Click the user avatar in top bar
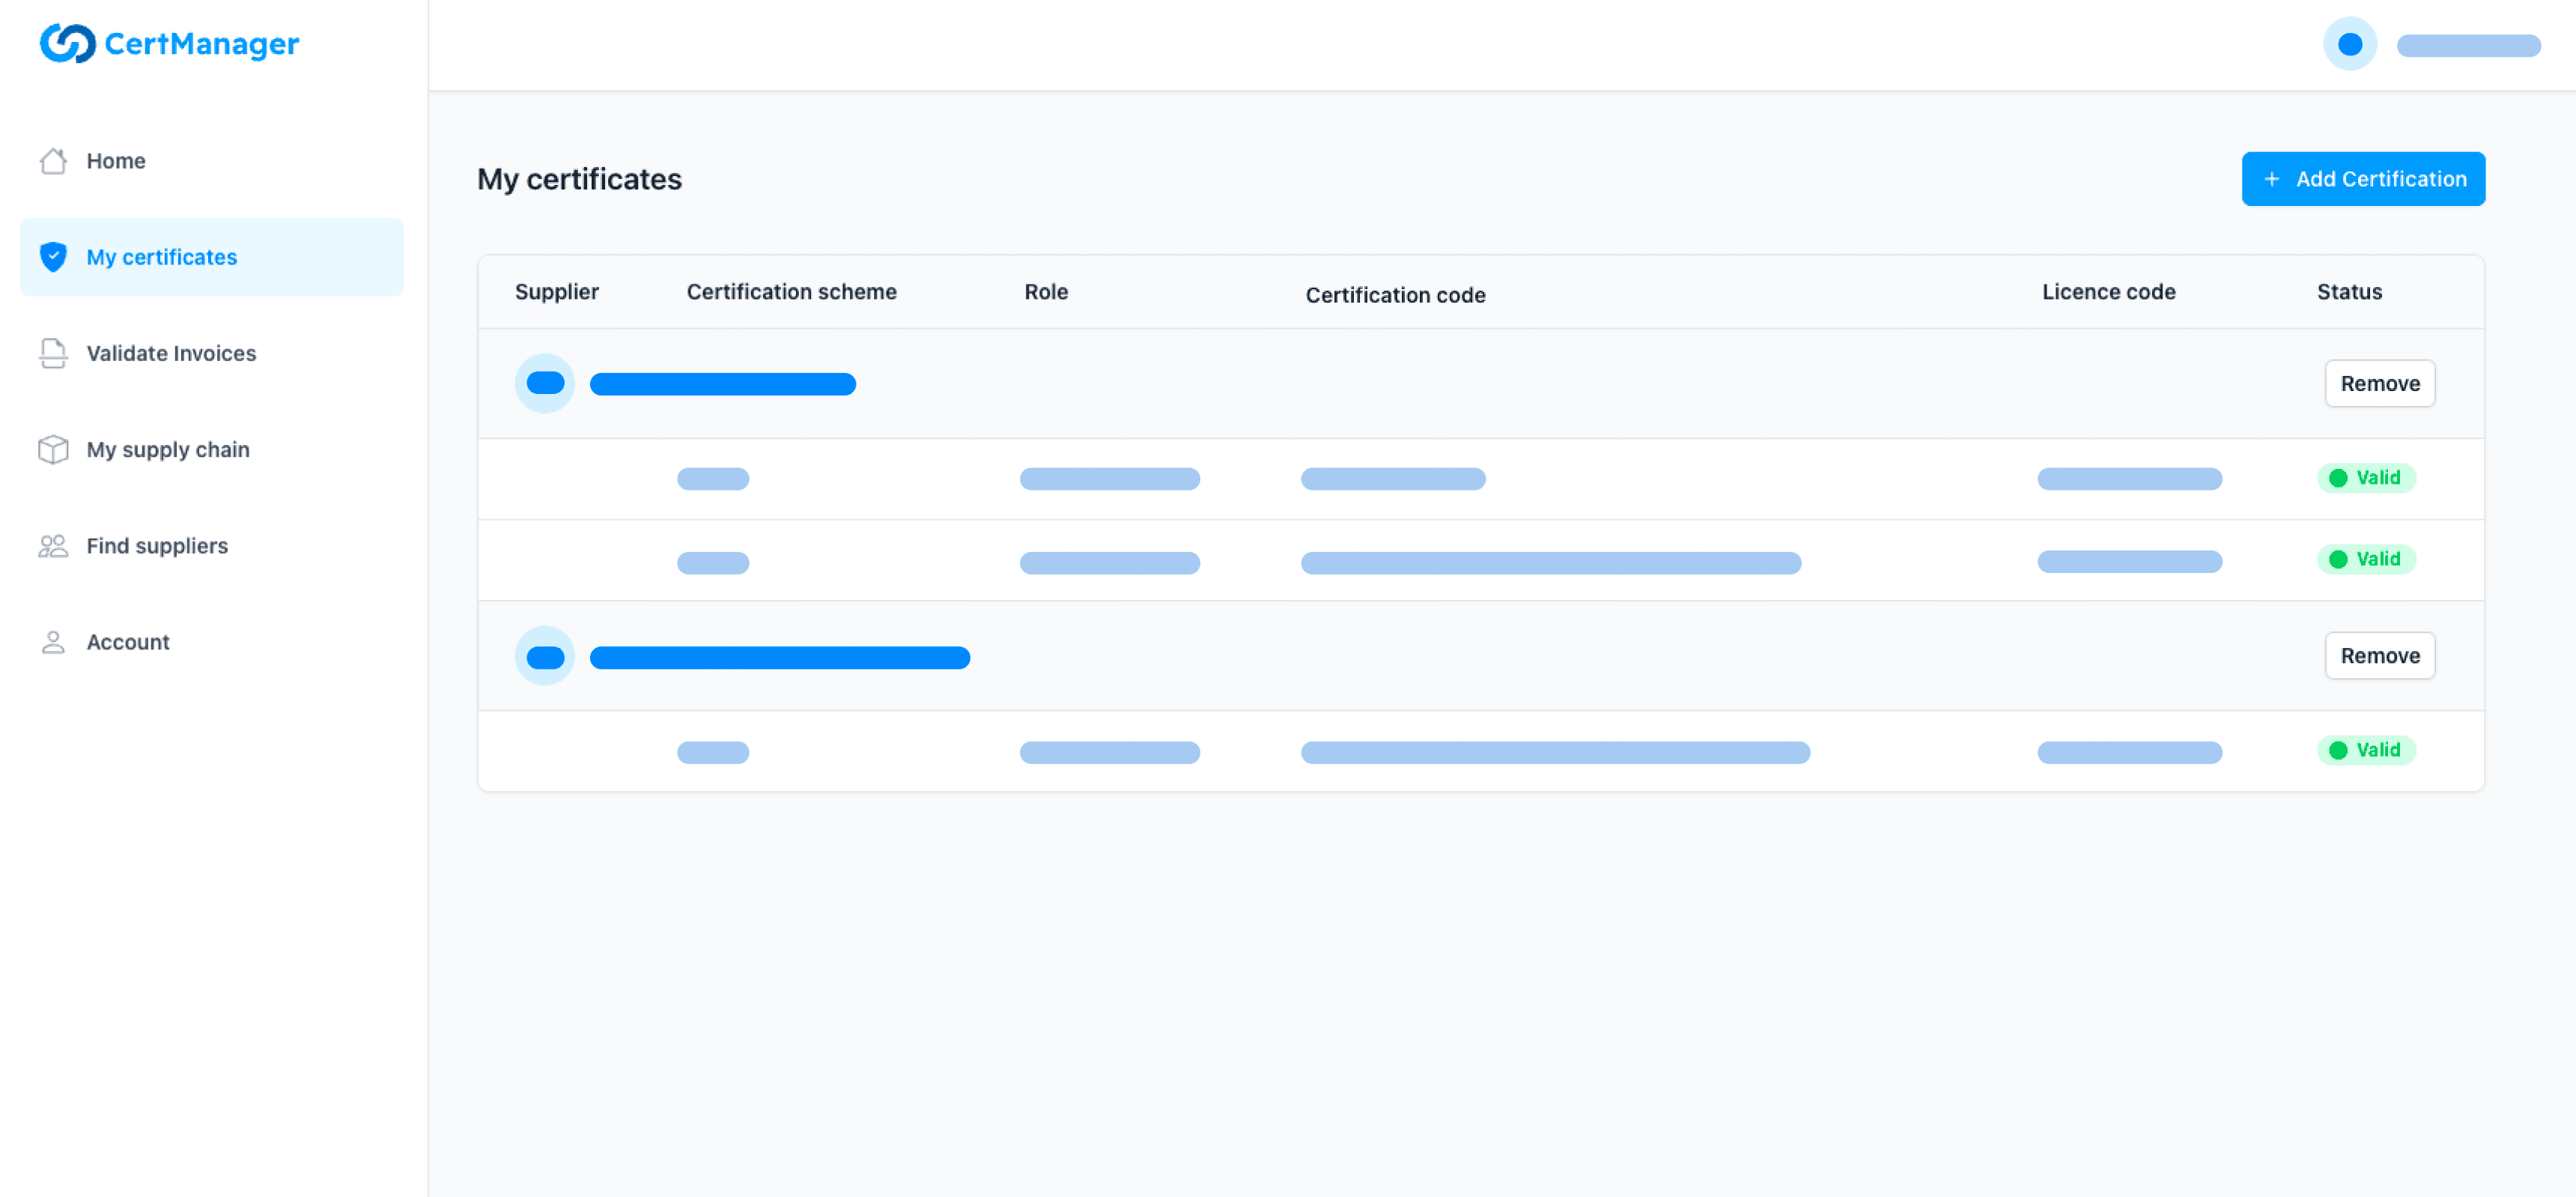The width and height of the screenshot is (2576, 1197). (2349, 44)
